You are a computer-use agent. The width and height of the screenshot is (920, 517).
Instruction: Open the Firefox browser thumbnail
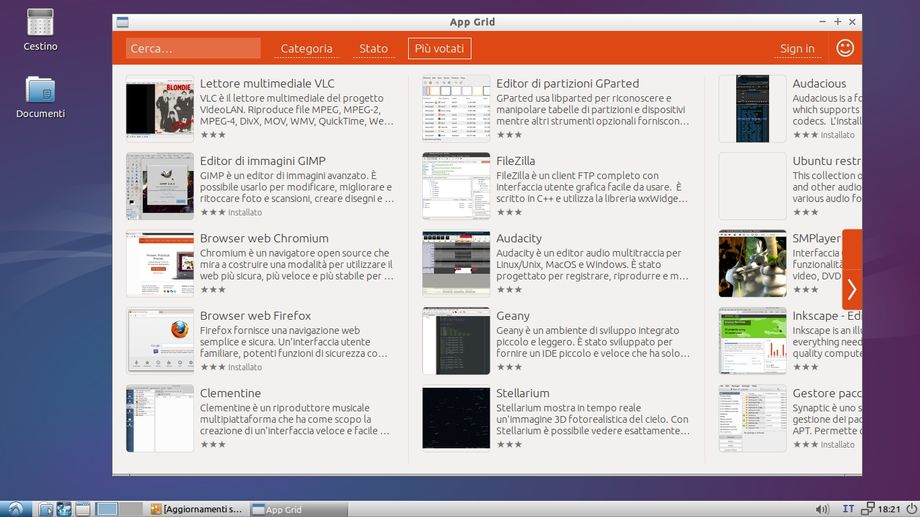coord(160,341)
